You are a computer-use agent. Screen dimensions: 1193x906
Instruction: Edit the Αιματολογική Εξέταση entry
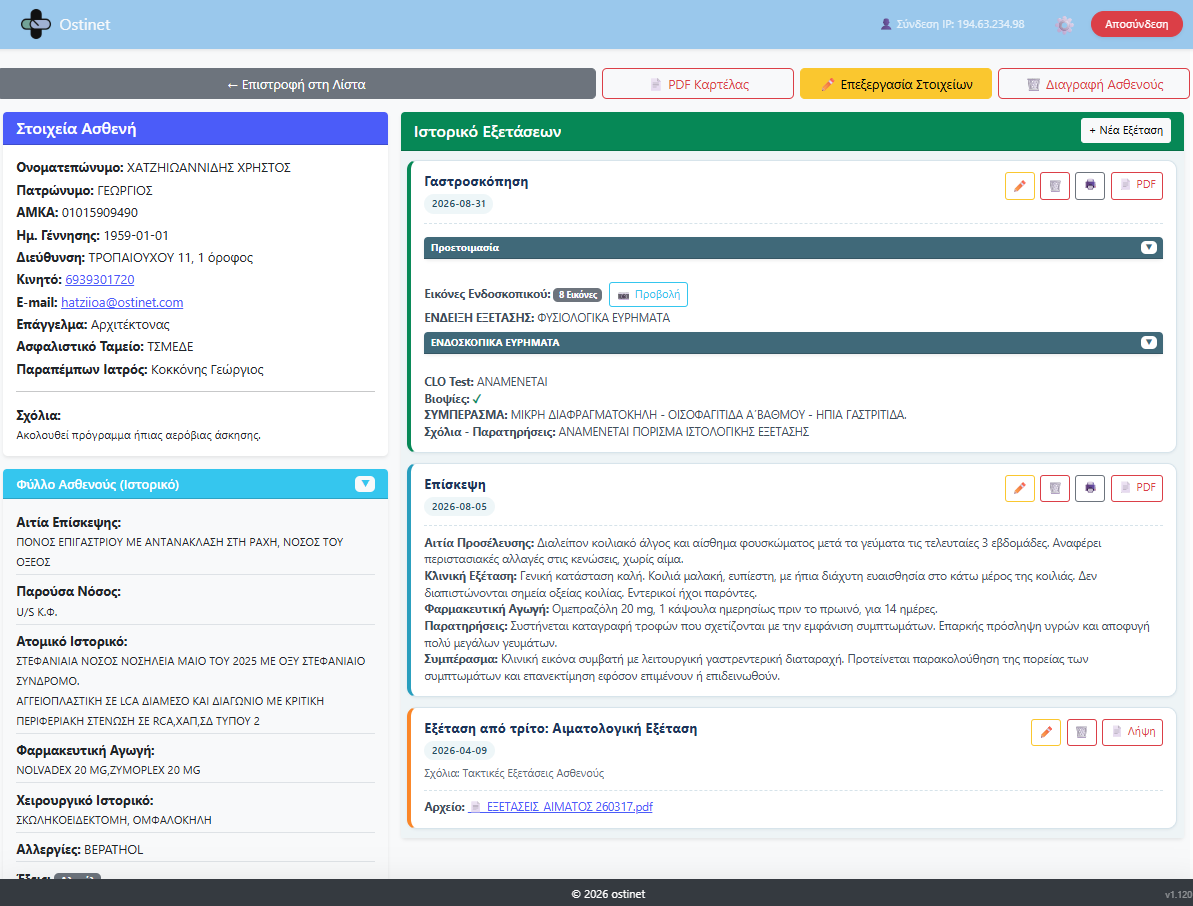coord(1046,733)
